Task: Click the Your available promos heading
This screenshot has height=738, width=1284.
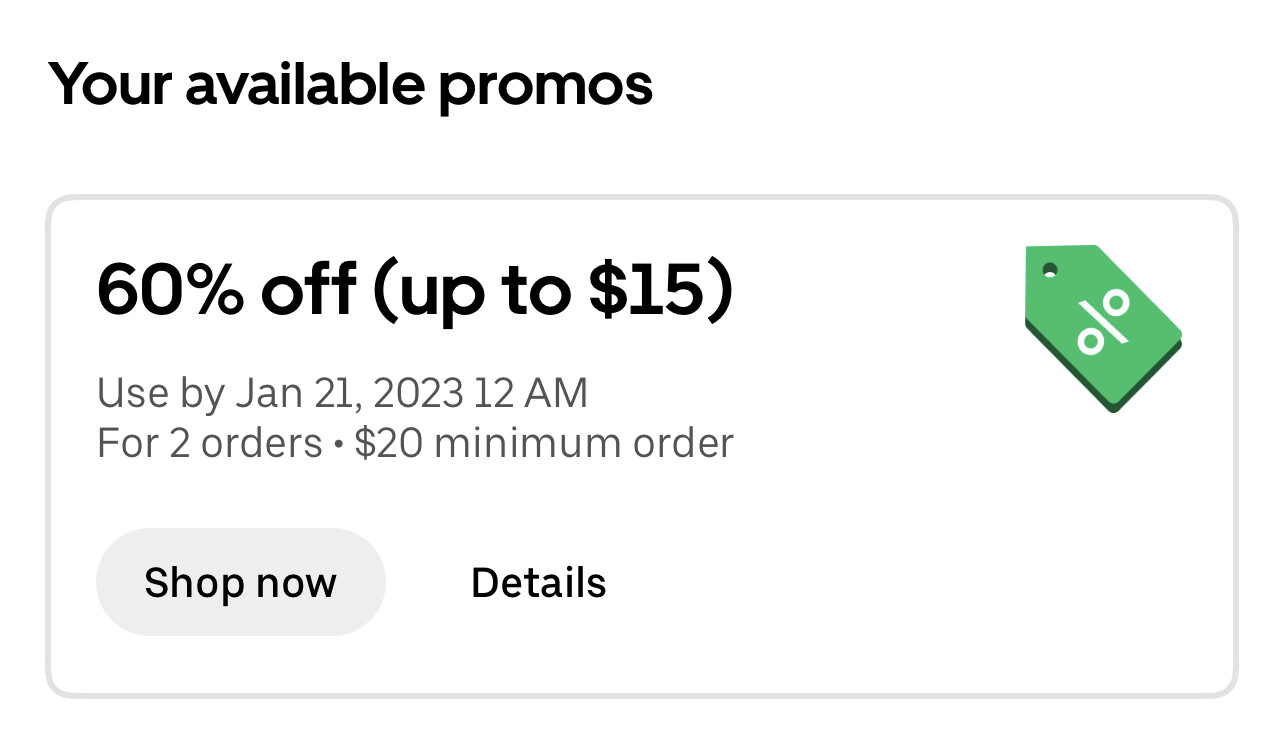Action: click(351, 86)
